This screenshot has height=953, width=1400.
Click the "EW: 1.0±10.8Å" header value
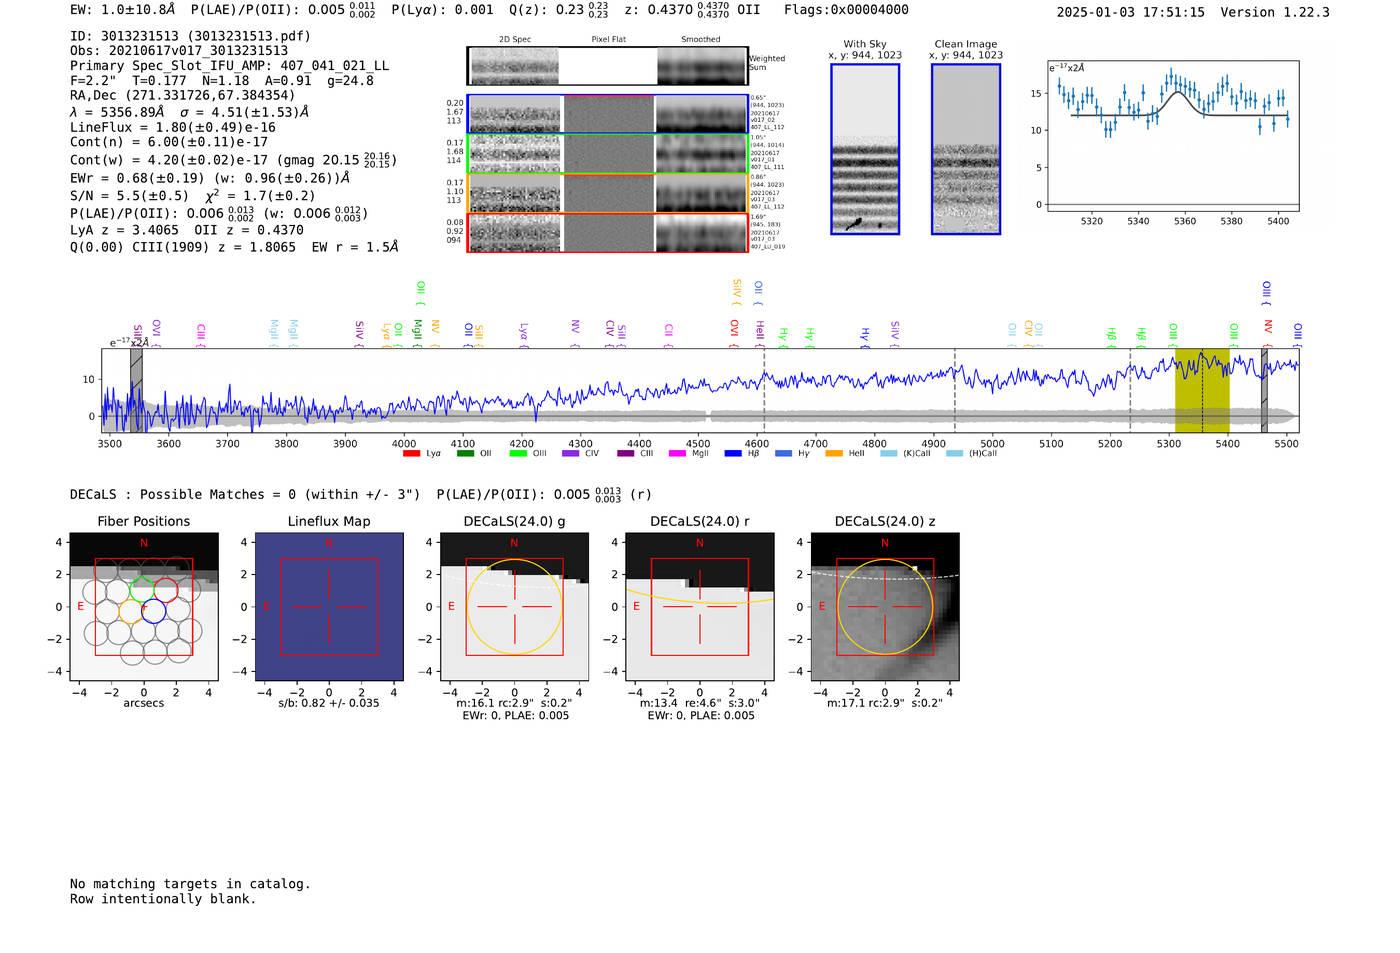(x=123, y=10)
